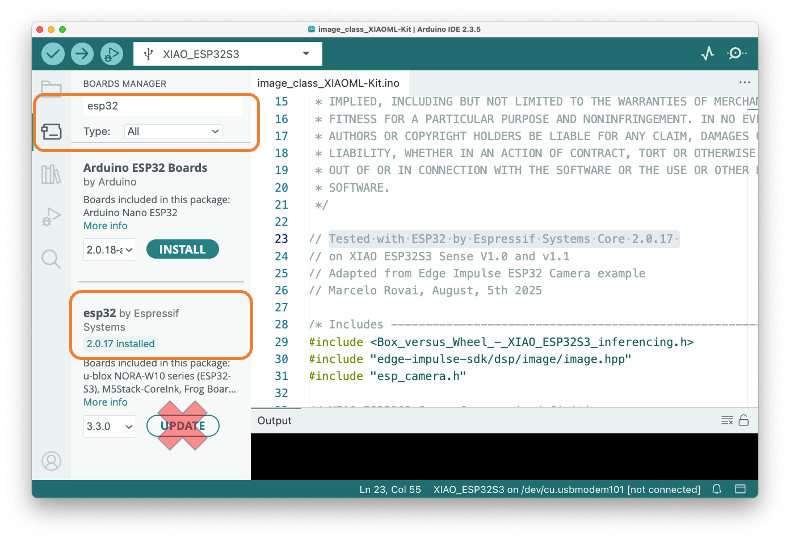Open the esp32 version 3.3.0 dropdown
This screenshot has width=790, height=540.
[x=109, y=426]
